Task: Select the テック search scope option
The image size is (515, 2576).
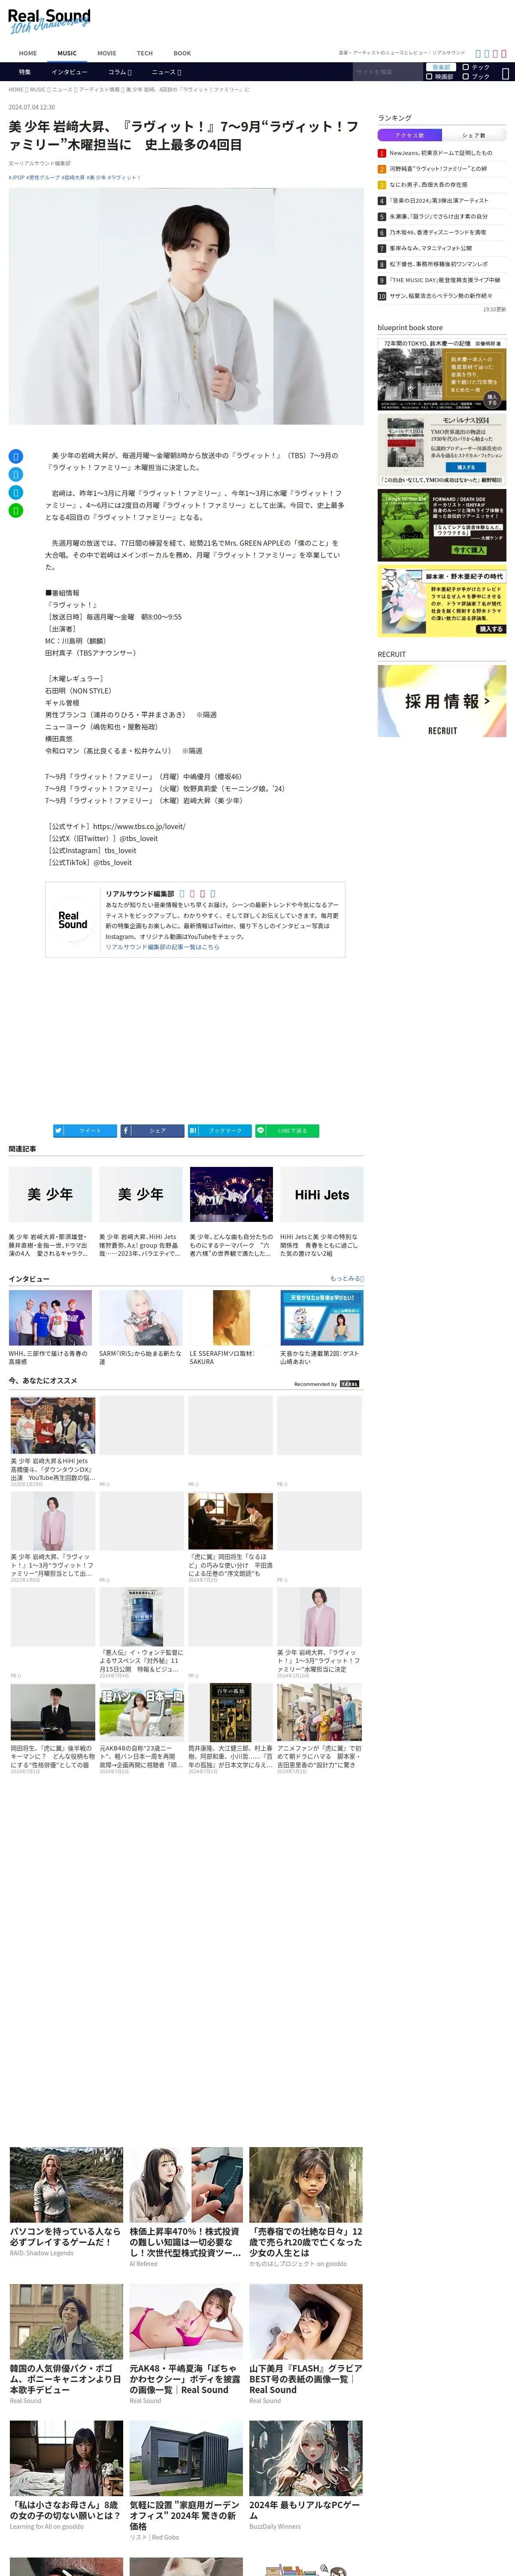Action: click(x=476, y=67)
